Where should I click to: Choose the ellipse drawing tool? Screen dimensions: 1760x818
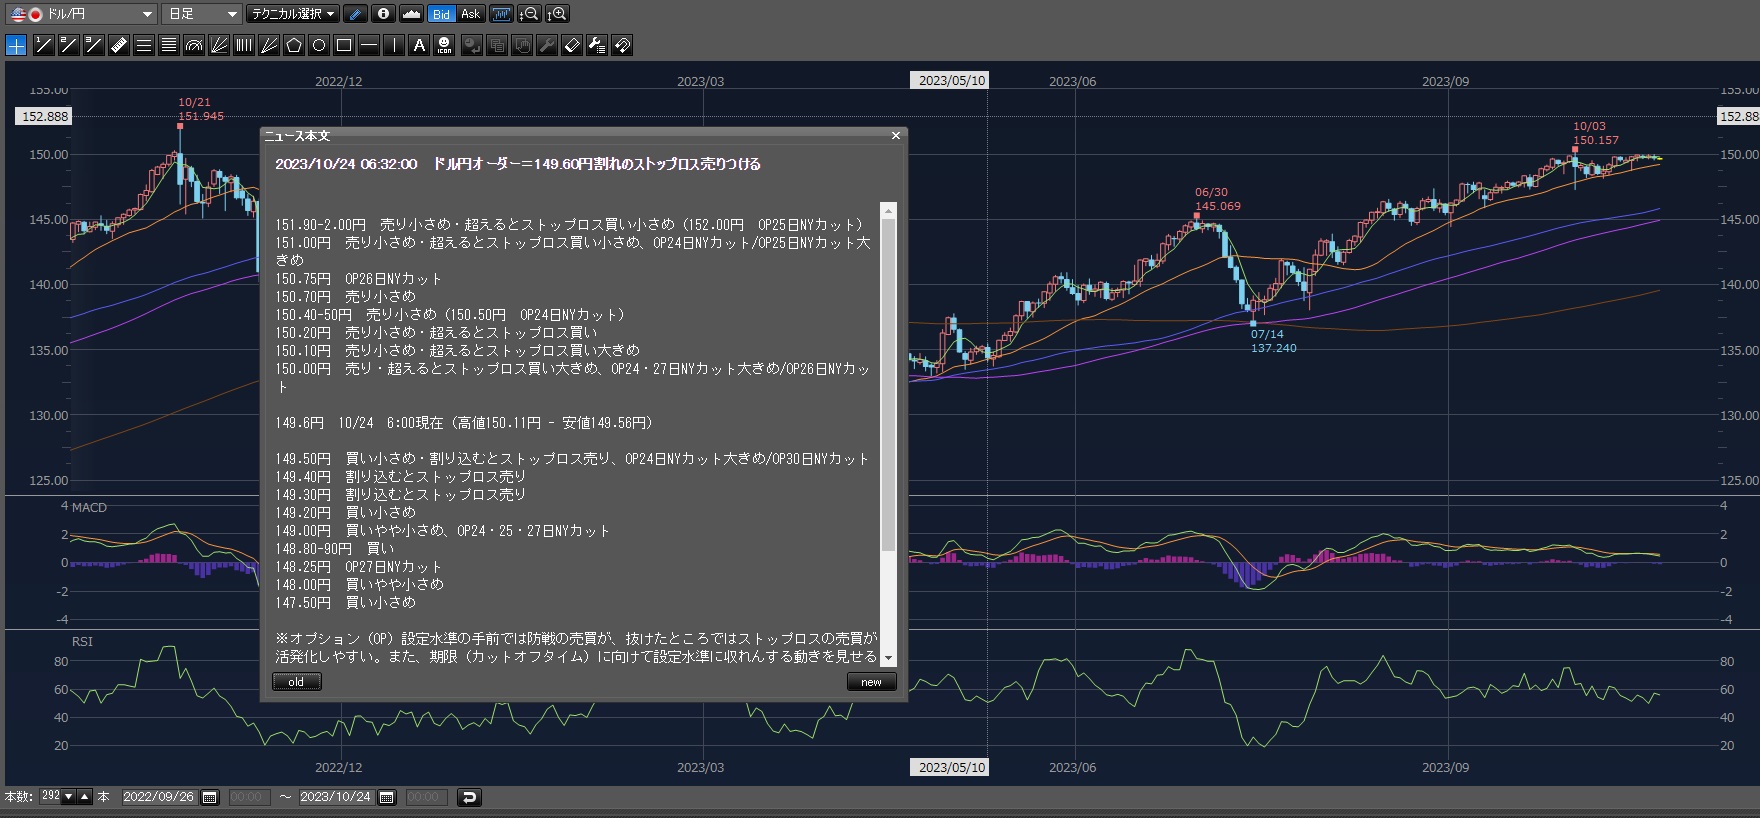coord(319,45)
